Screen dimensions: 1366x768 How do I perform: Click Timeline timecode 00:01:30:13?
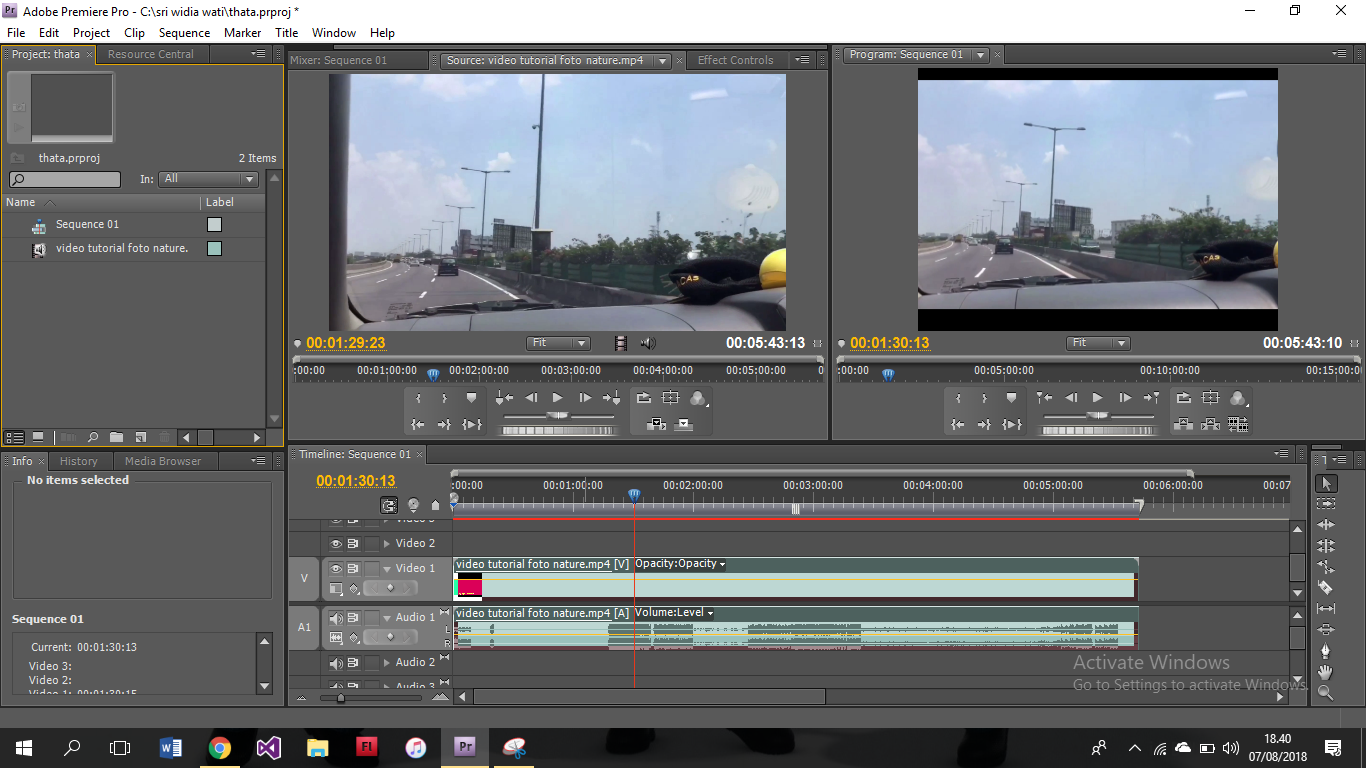click(x=356, y=481)
